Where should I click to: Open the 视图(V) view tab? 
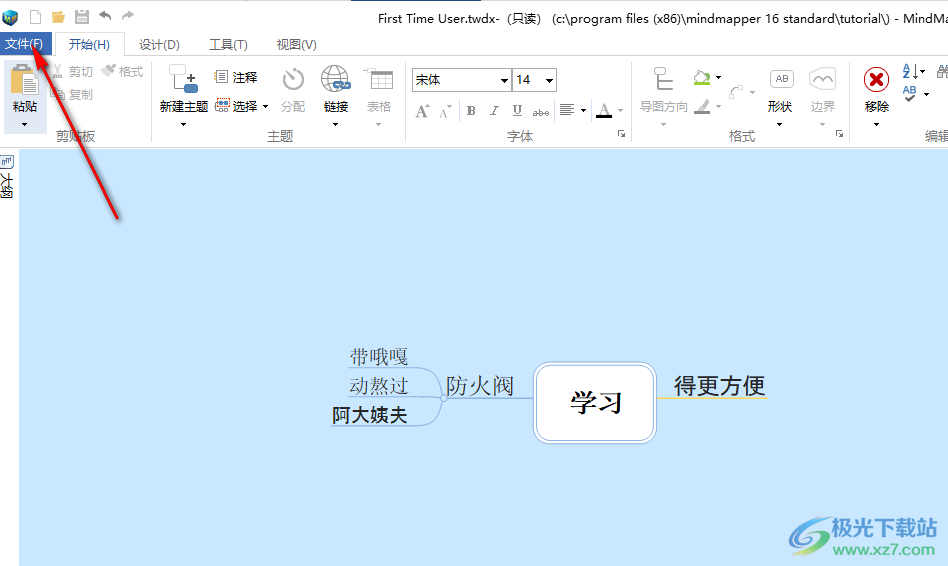[296, 45]
